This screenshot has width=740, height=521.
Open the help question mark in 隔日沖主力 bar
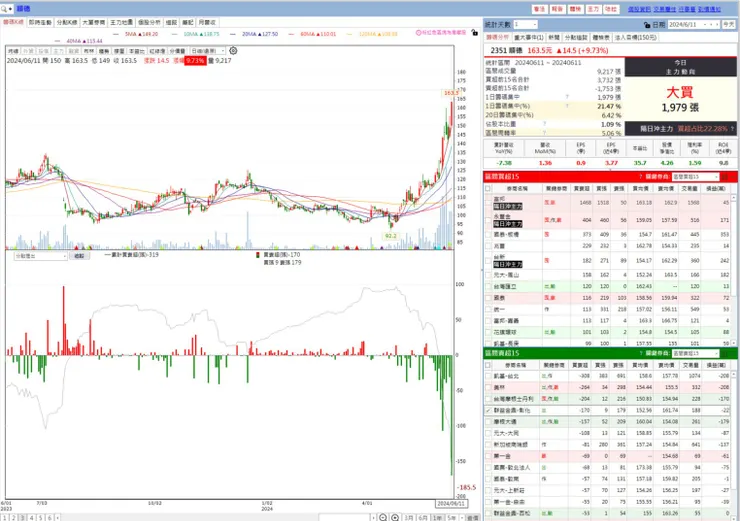(732, 128)
